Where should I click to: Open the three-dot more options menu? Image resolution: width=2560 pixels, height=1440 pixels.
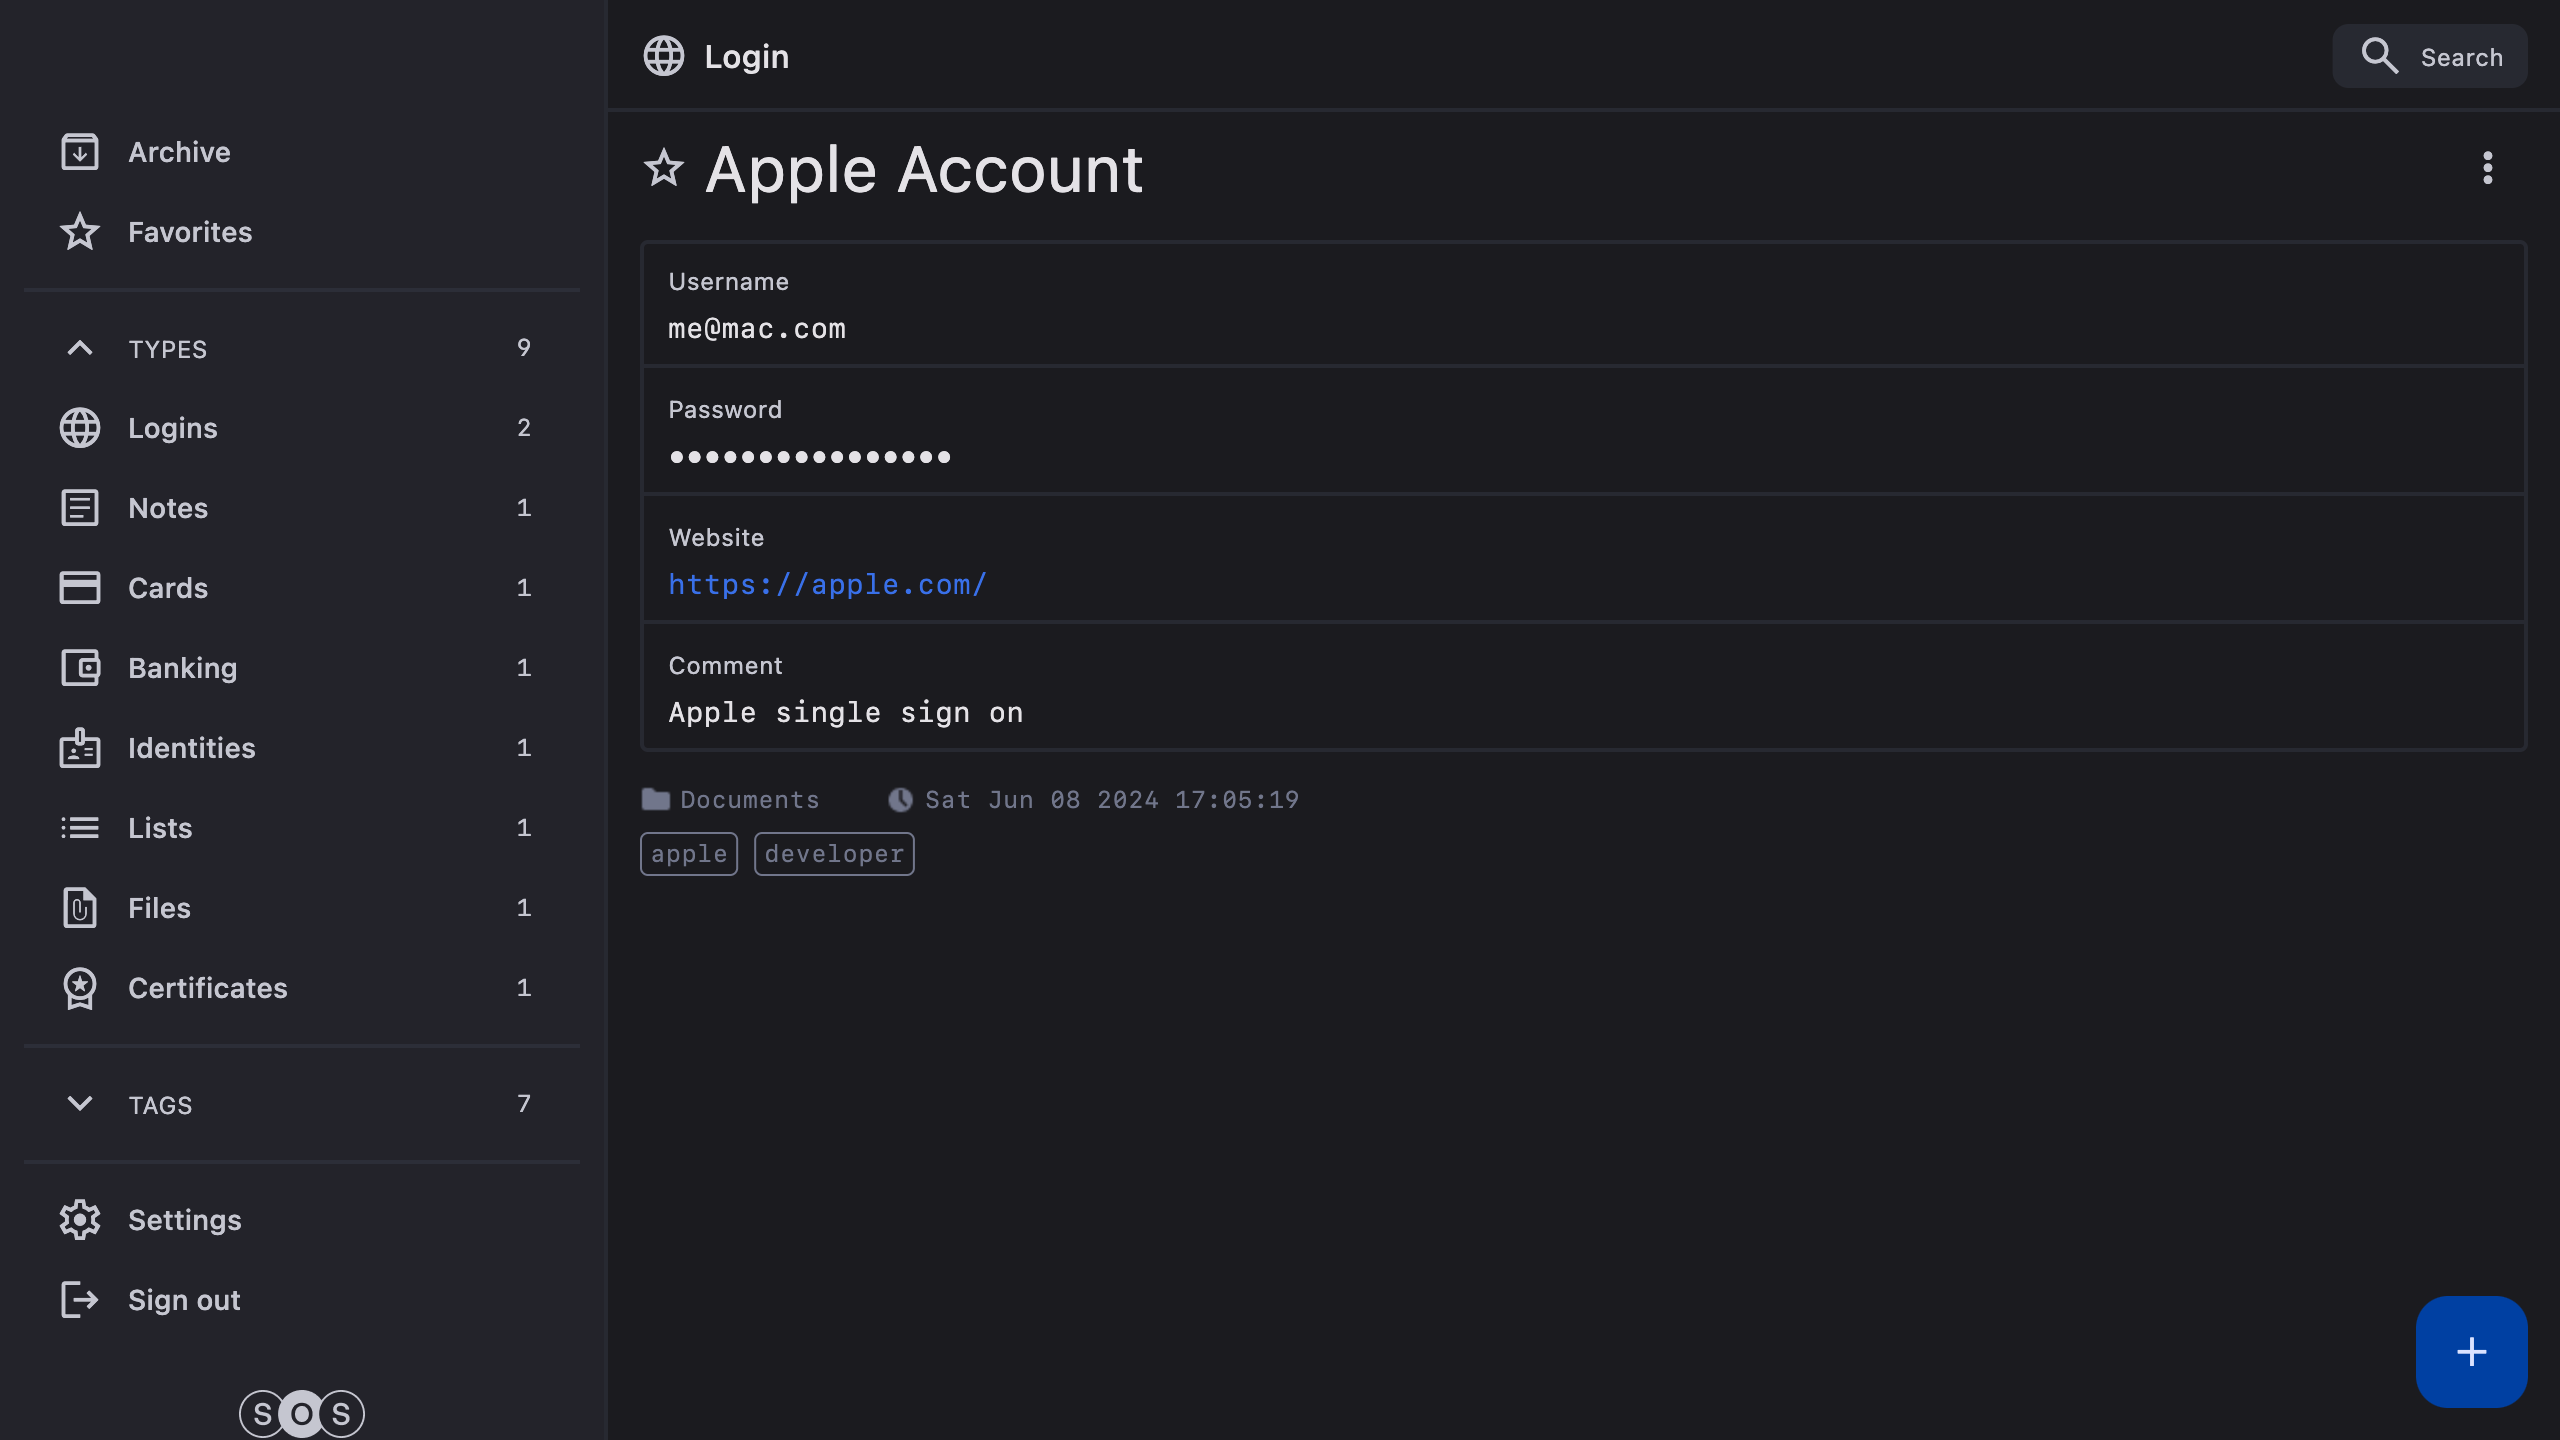click(x=2487, y=169)
